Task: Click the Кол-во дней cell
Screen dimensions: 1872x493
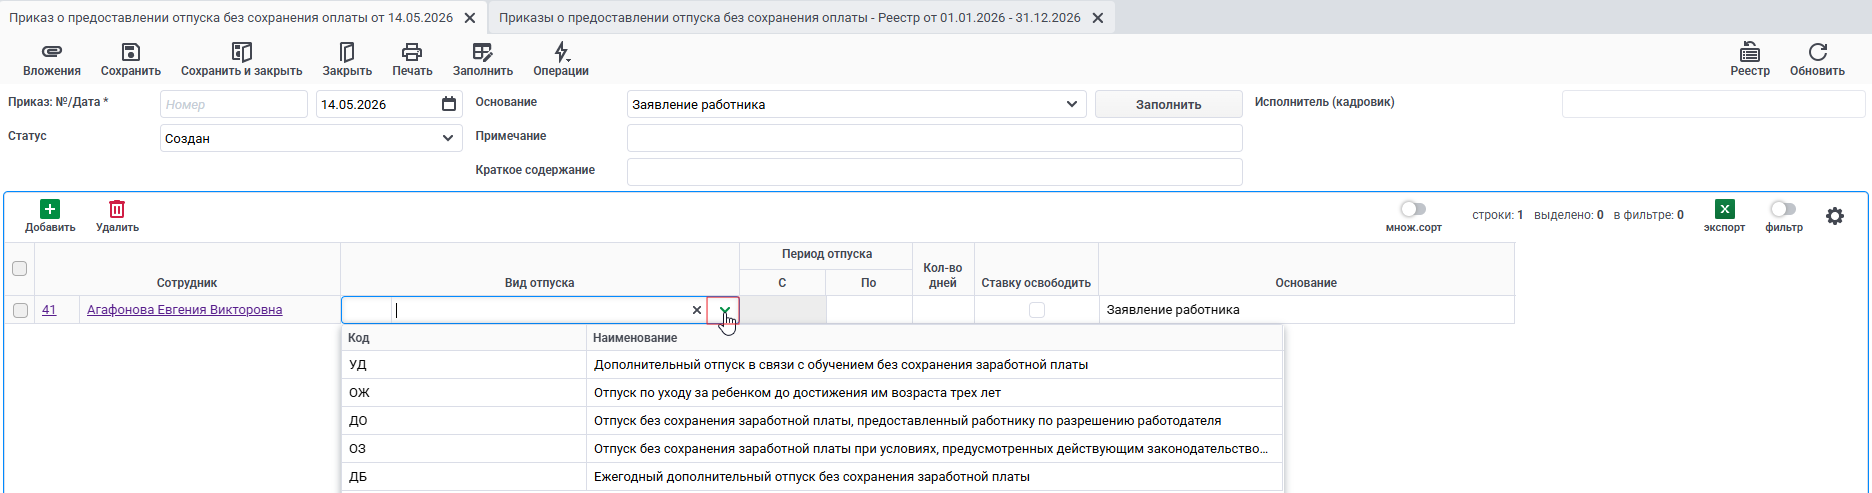Action: click(x=943, y=310)
